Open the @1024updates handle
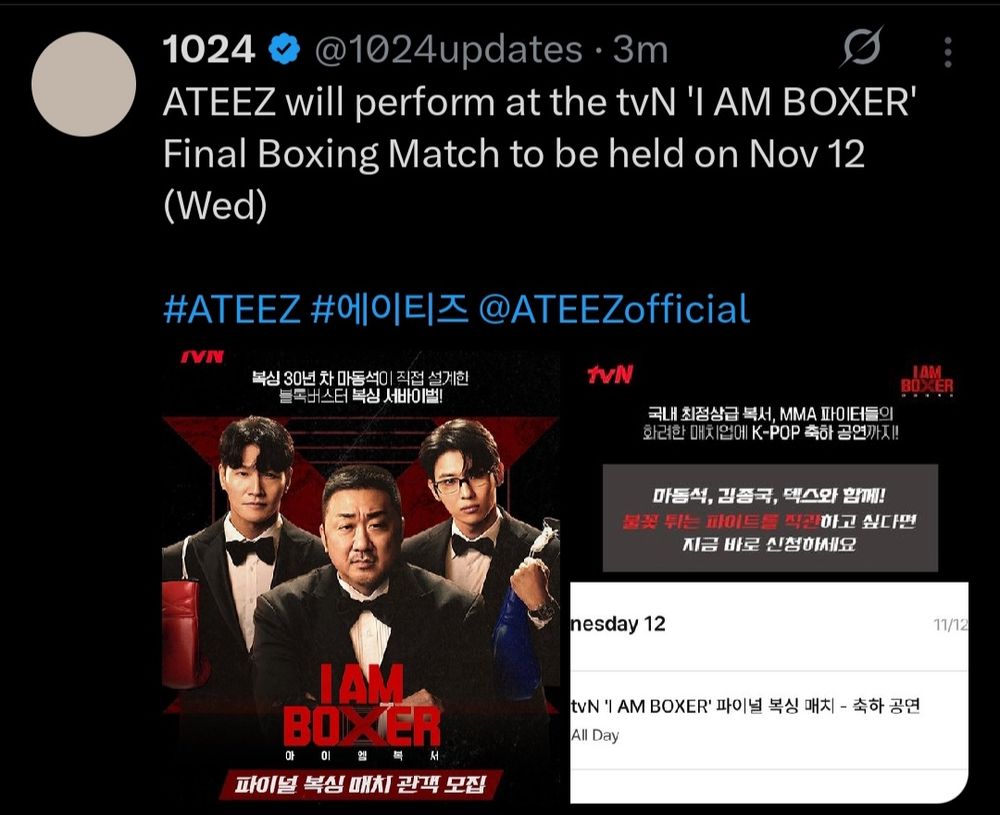The image size is (1000, 815). tap(449, 50)
